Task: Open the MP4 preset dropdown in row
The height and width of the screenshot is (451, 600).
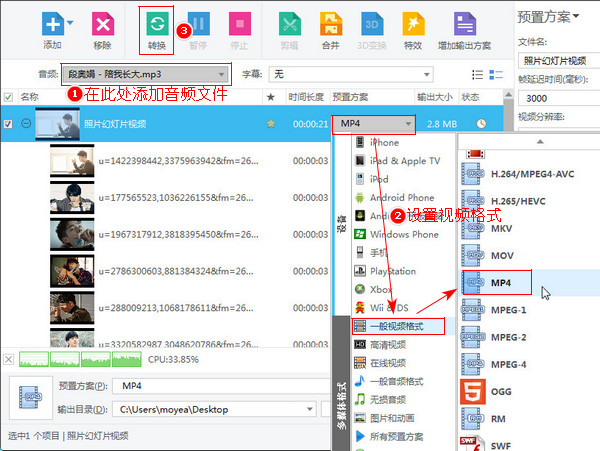Action: 374,124
